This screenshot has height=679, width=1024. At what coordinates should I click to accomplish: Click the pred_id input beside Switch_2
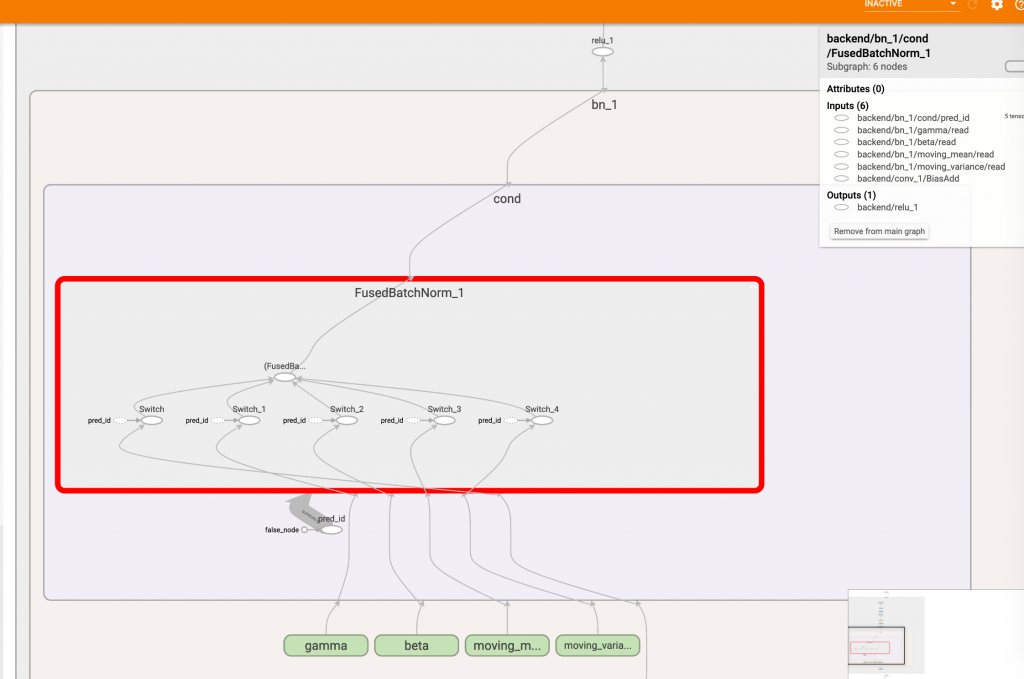click(x=315, y=420)
